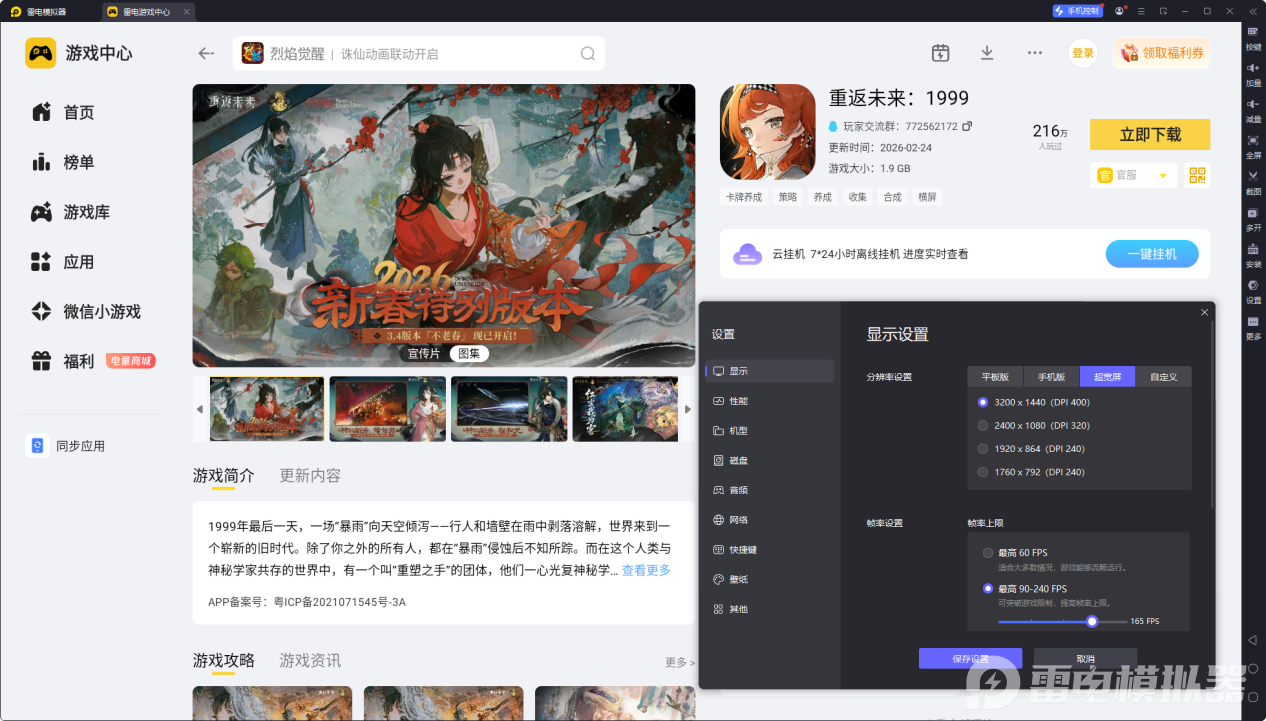Click the game center back arrow

(207, 54)
